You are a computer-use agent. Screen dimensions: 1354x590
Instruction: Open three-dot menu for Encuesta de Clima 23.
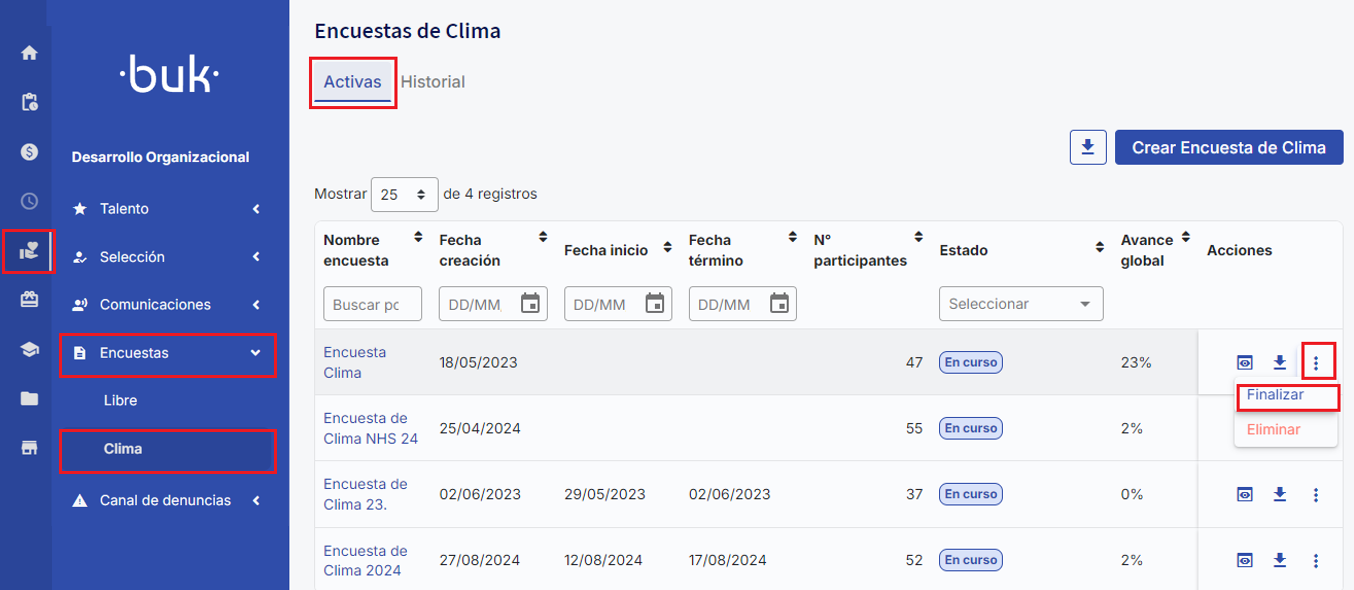click(1316, 494)
